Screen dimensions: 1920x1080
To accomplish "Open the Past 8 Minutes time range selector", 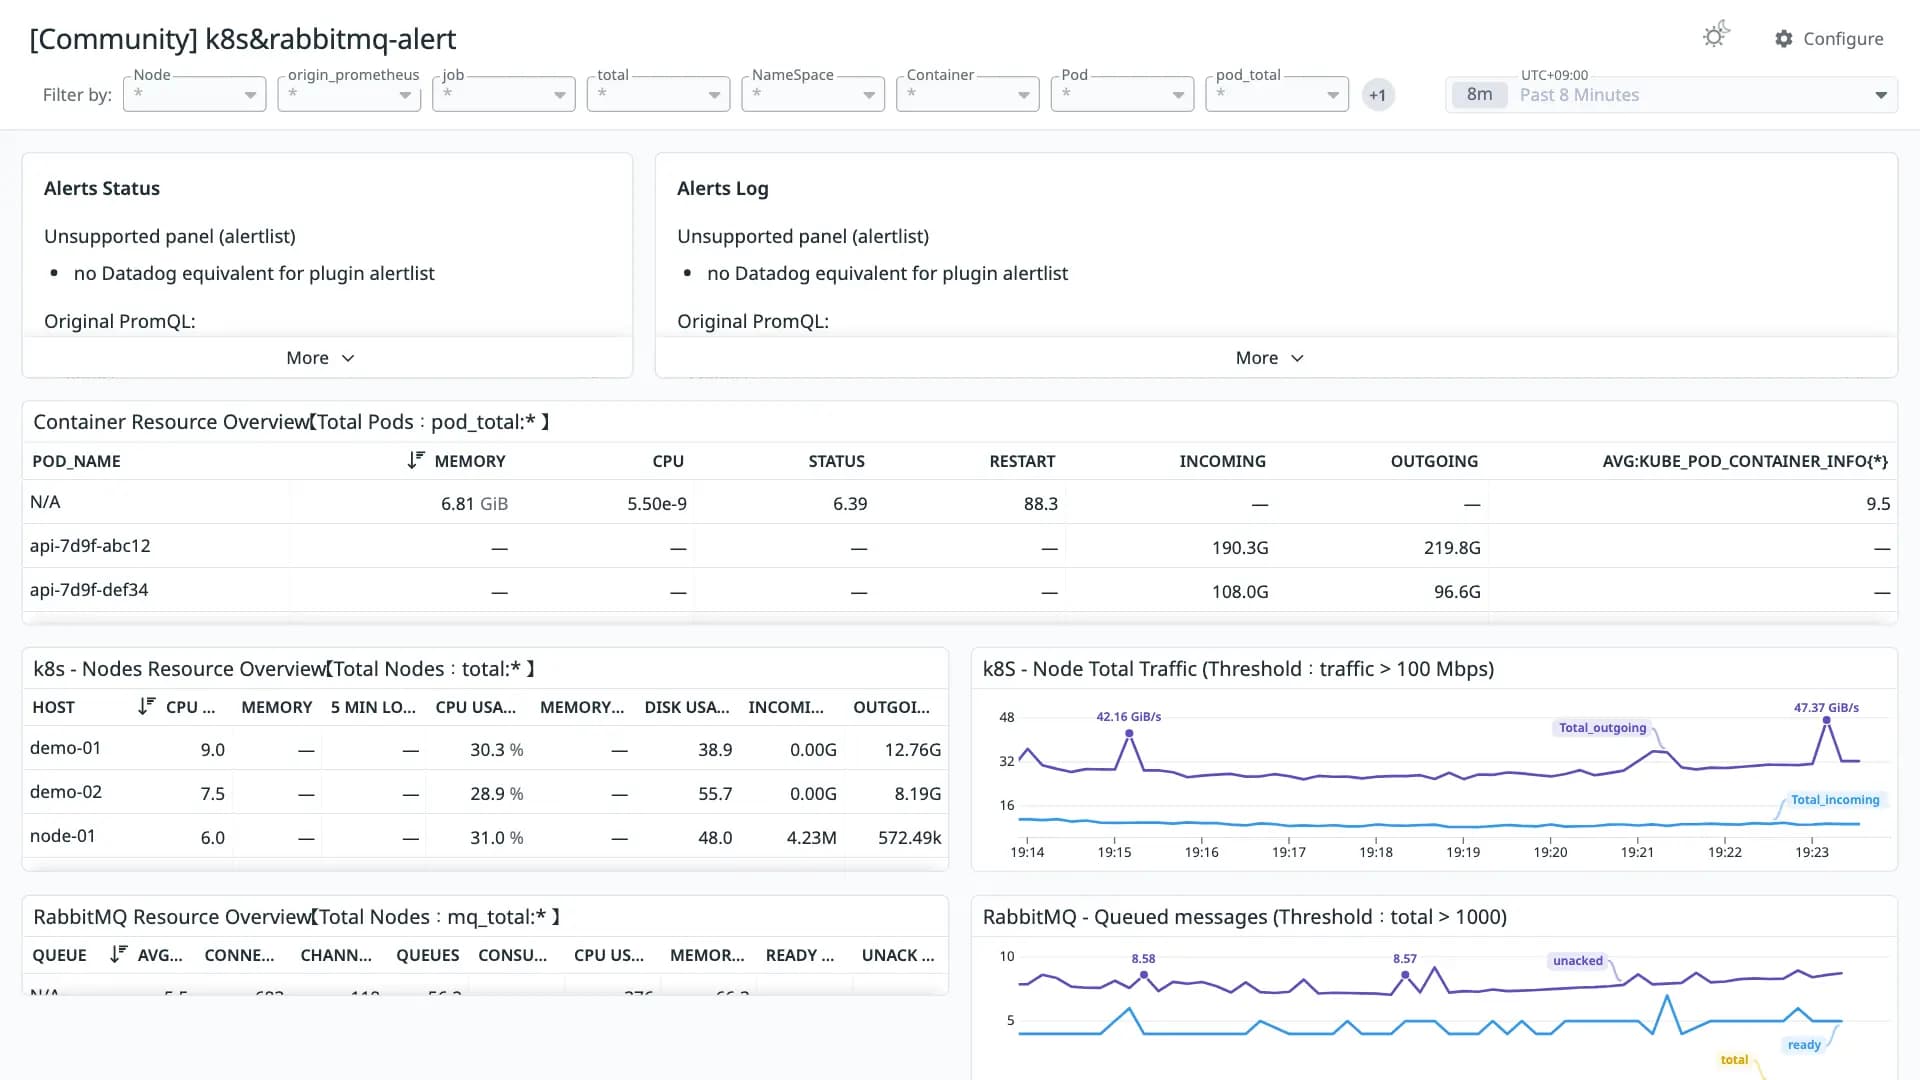I will tap(1671, 95).
